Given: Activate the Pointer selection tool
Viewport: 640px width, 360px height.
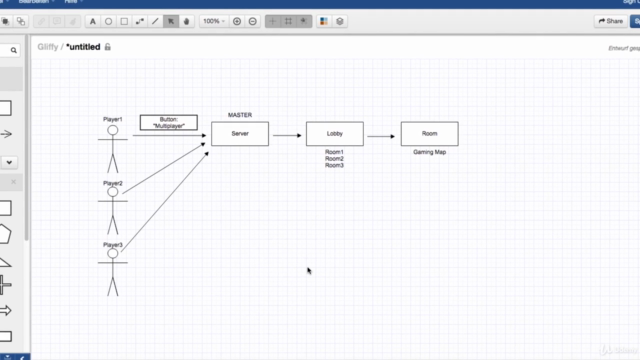Looking at the screenshot, I should (x=171, y=21).
